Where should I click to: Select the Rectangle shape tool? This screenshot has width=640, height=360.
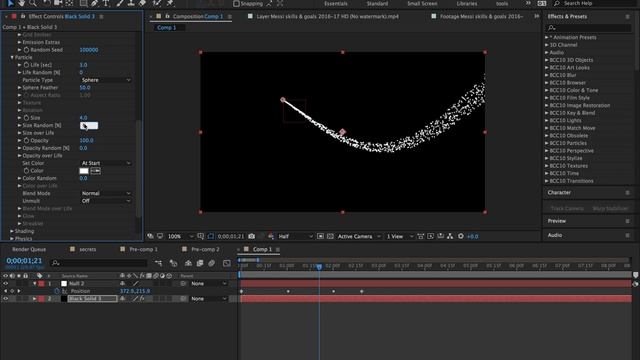pos(84,3)
